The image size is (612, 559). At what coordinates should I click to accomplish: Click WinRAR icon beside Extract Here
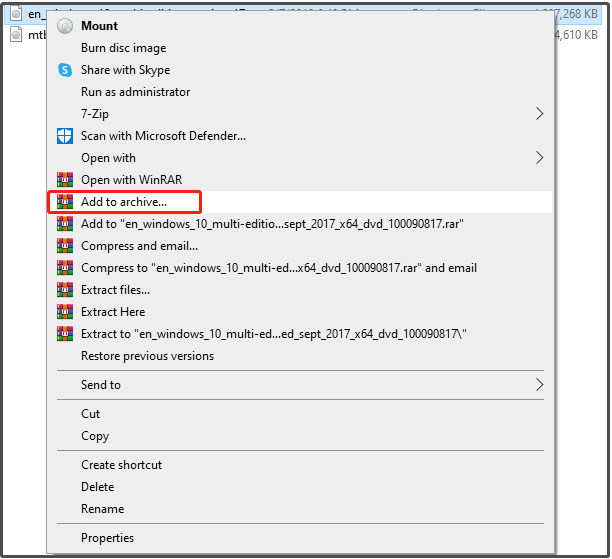(x=65, y=312)
